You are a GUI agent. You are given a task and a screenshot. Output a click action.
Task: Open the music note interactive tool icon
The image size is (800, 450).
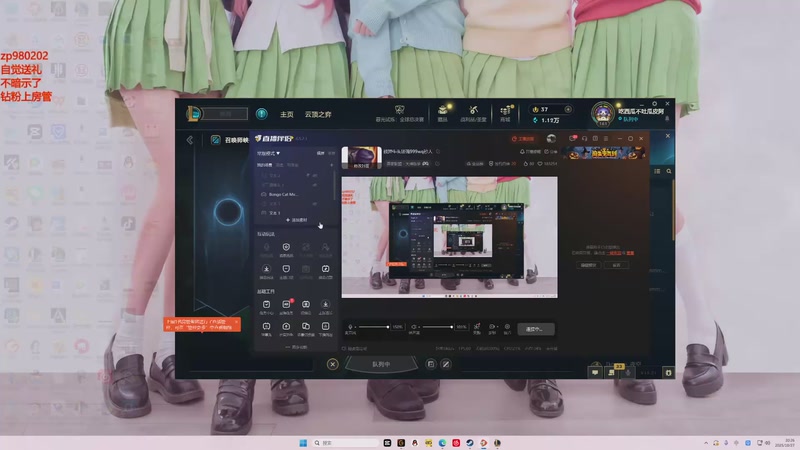click(x=326, y=271)
